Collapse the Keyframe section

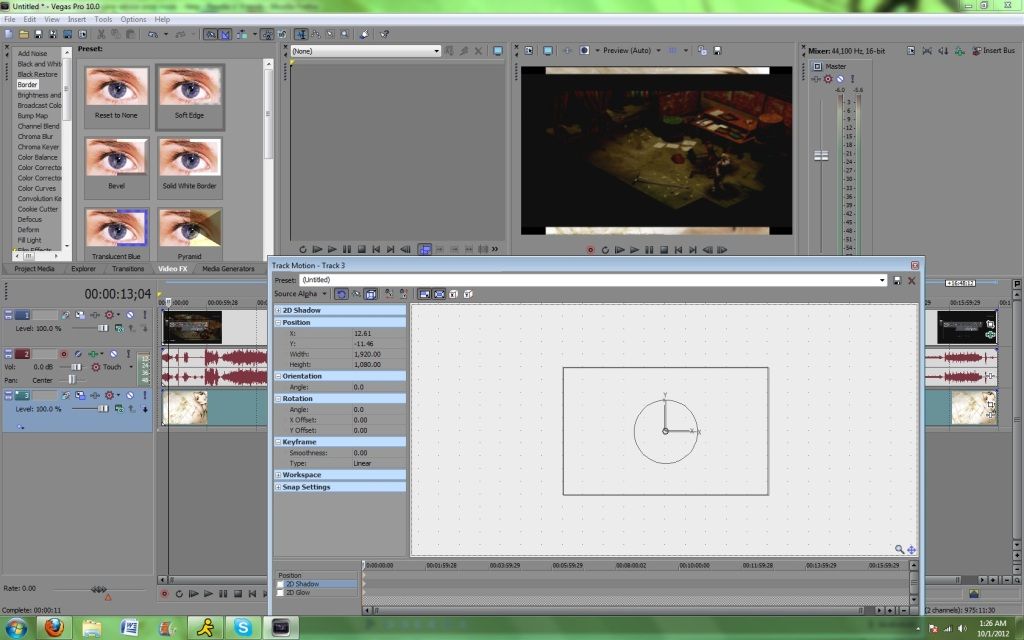278,442
